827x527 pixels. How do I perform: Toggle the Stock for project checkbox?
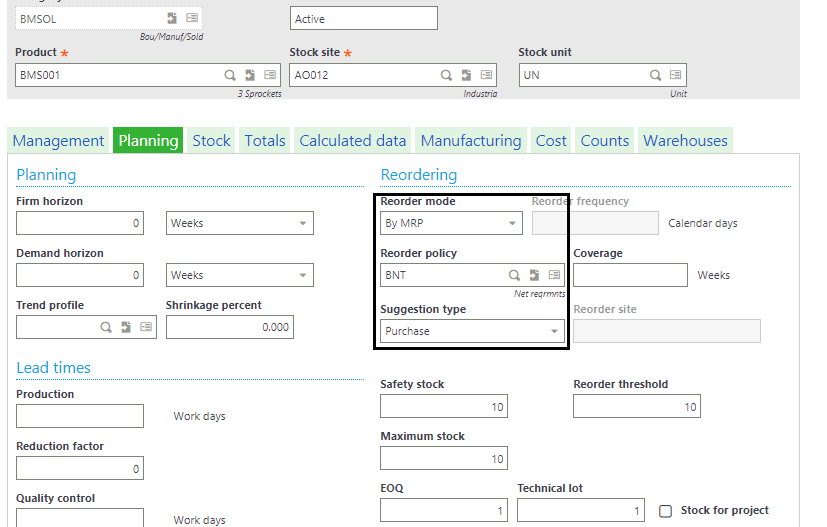[666, 511]
